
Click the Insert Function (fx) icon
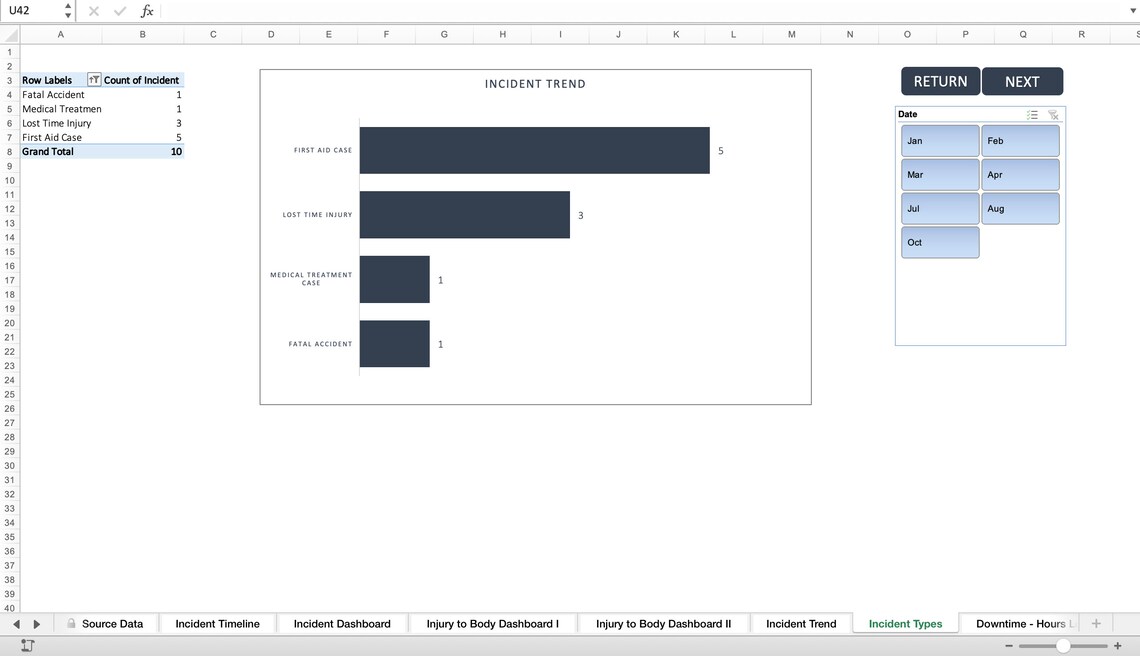tap(148, 11)
